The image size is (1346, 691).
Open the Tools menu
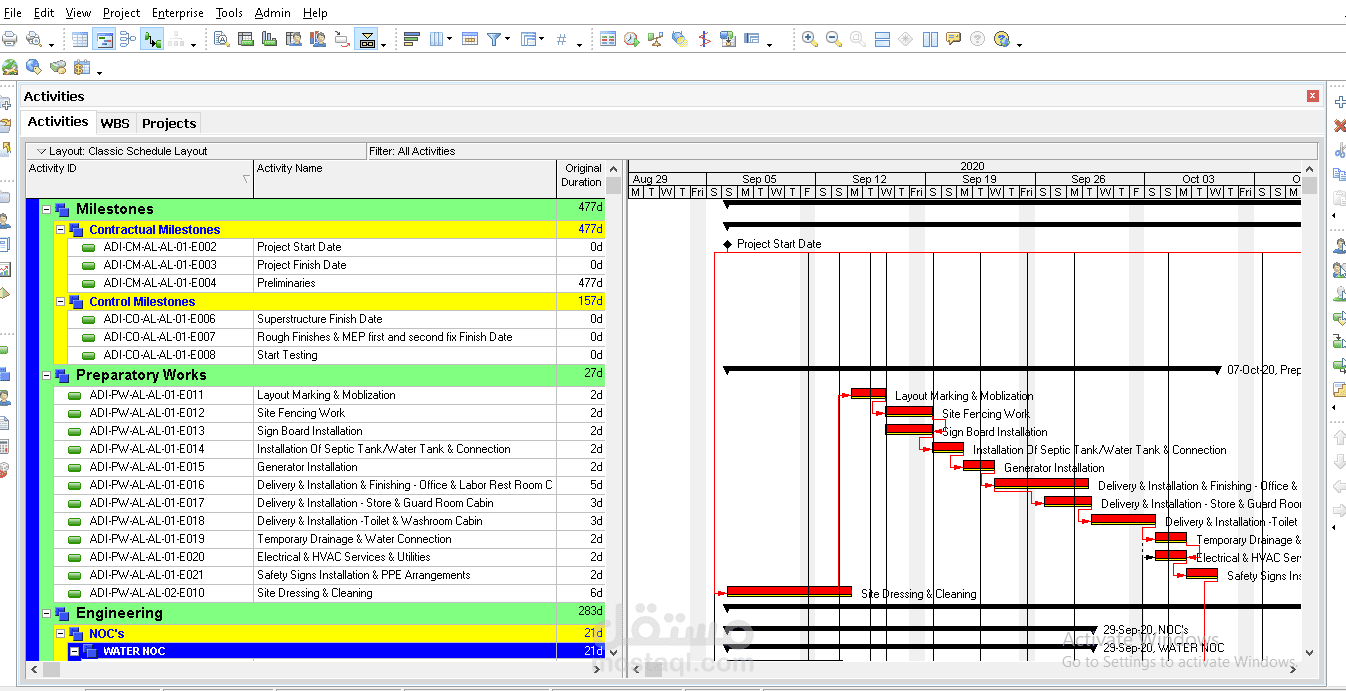(229, 13)
